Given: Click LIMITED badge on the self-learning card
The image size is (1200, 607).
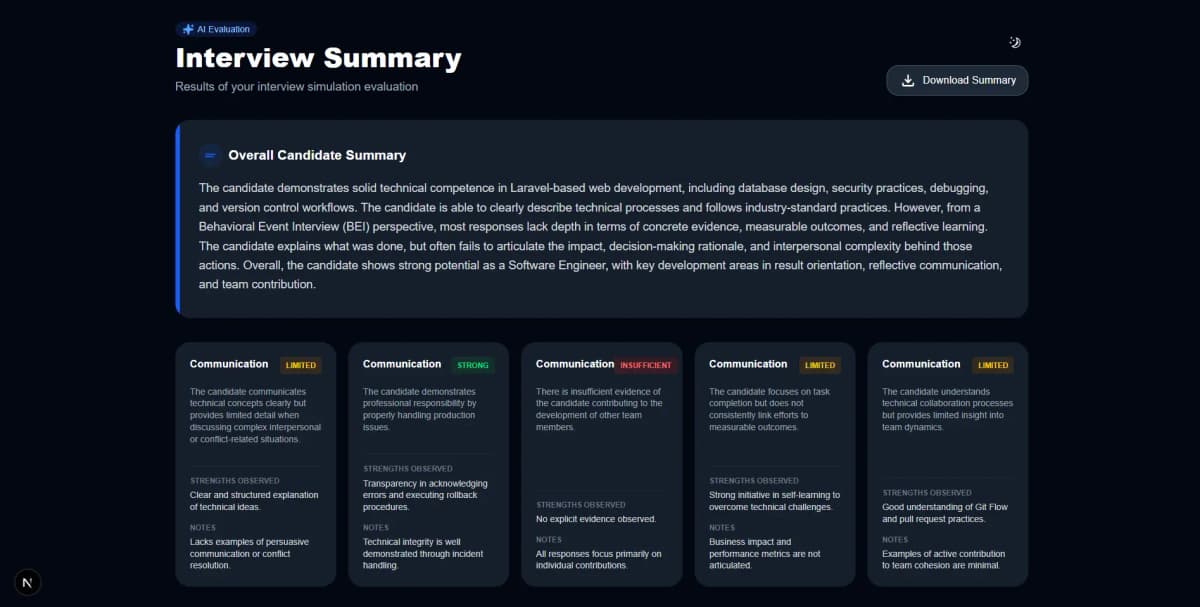Looking at the screenshot, I should (820, 365).
